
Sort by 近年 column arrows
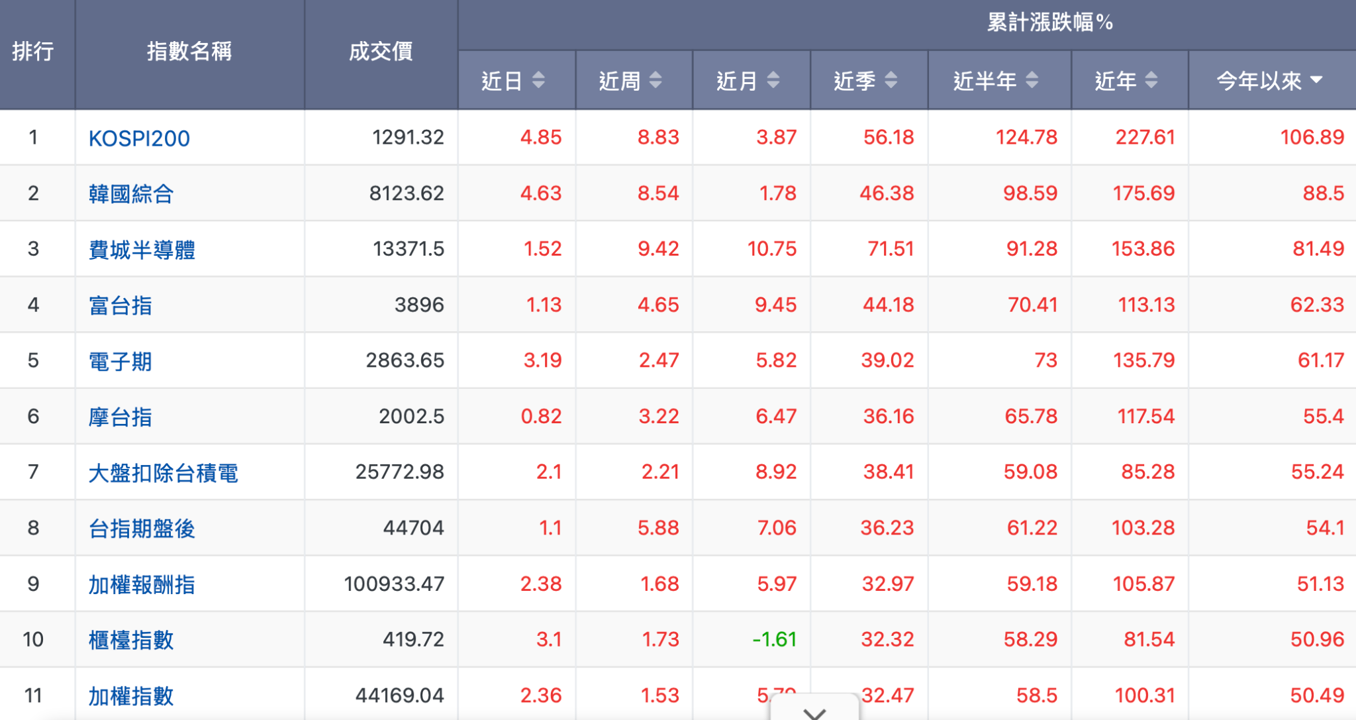(x=1151, y=80)
